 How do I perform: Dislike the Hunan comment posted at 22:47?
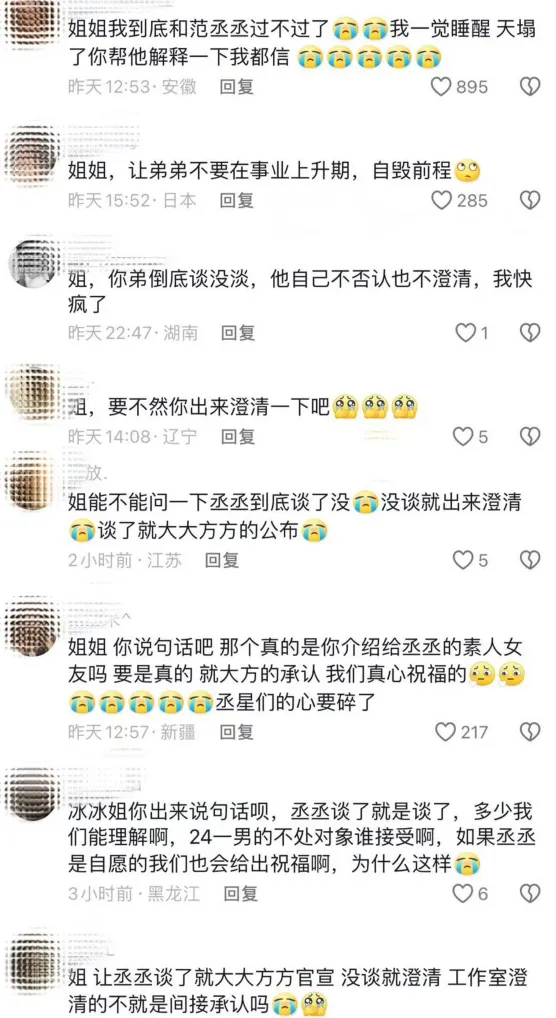[x=531, y=333]
